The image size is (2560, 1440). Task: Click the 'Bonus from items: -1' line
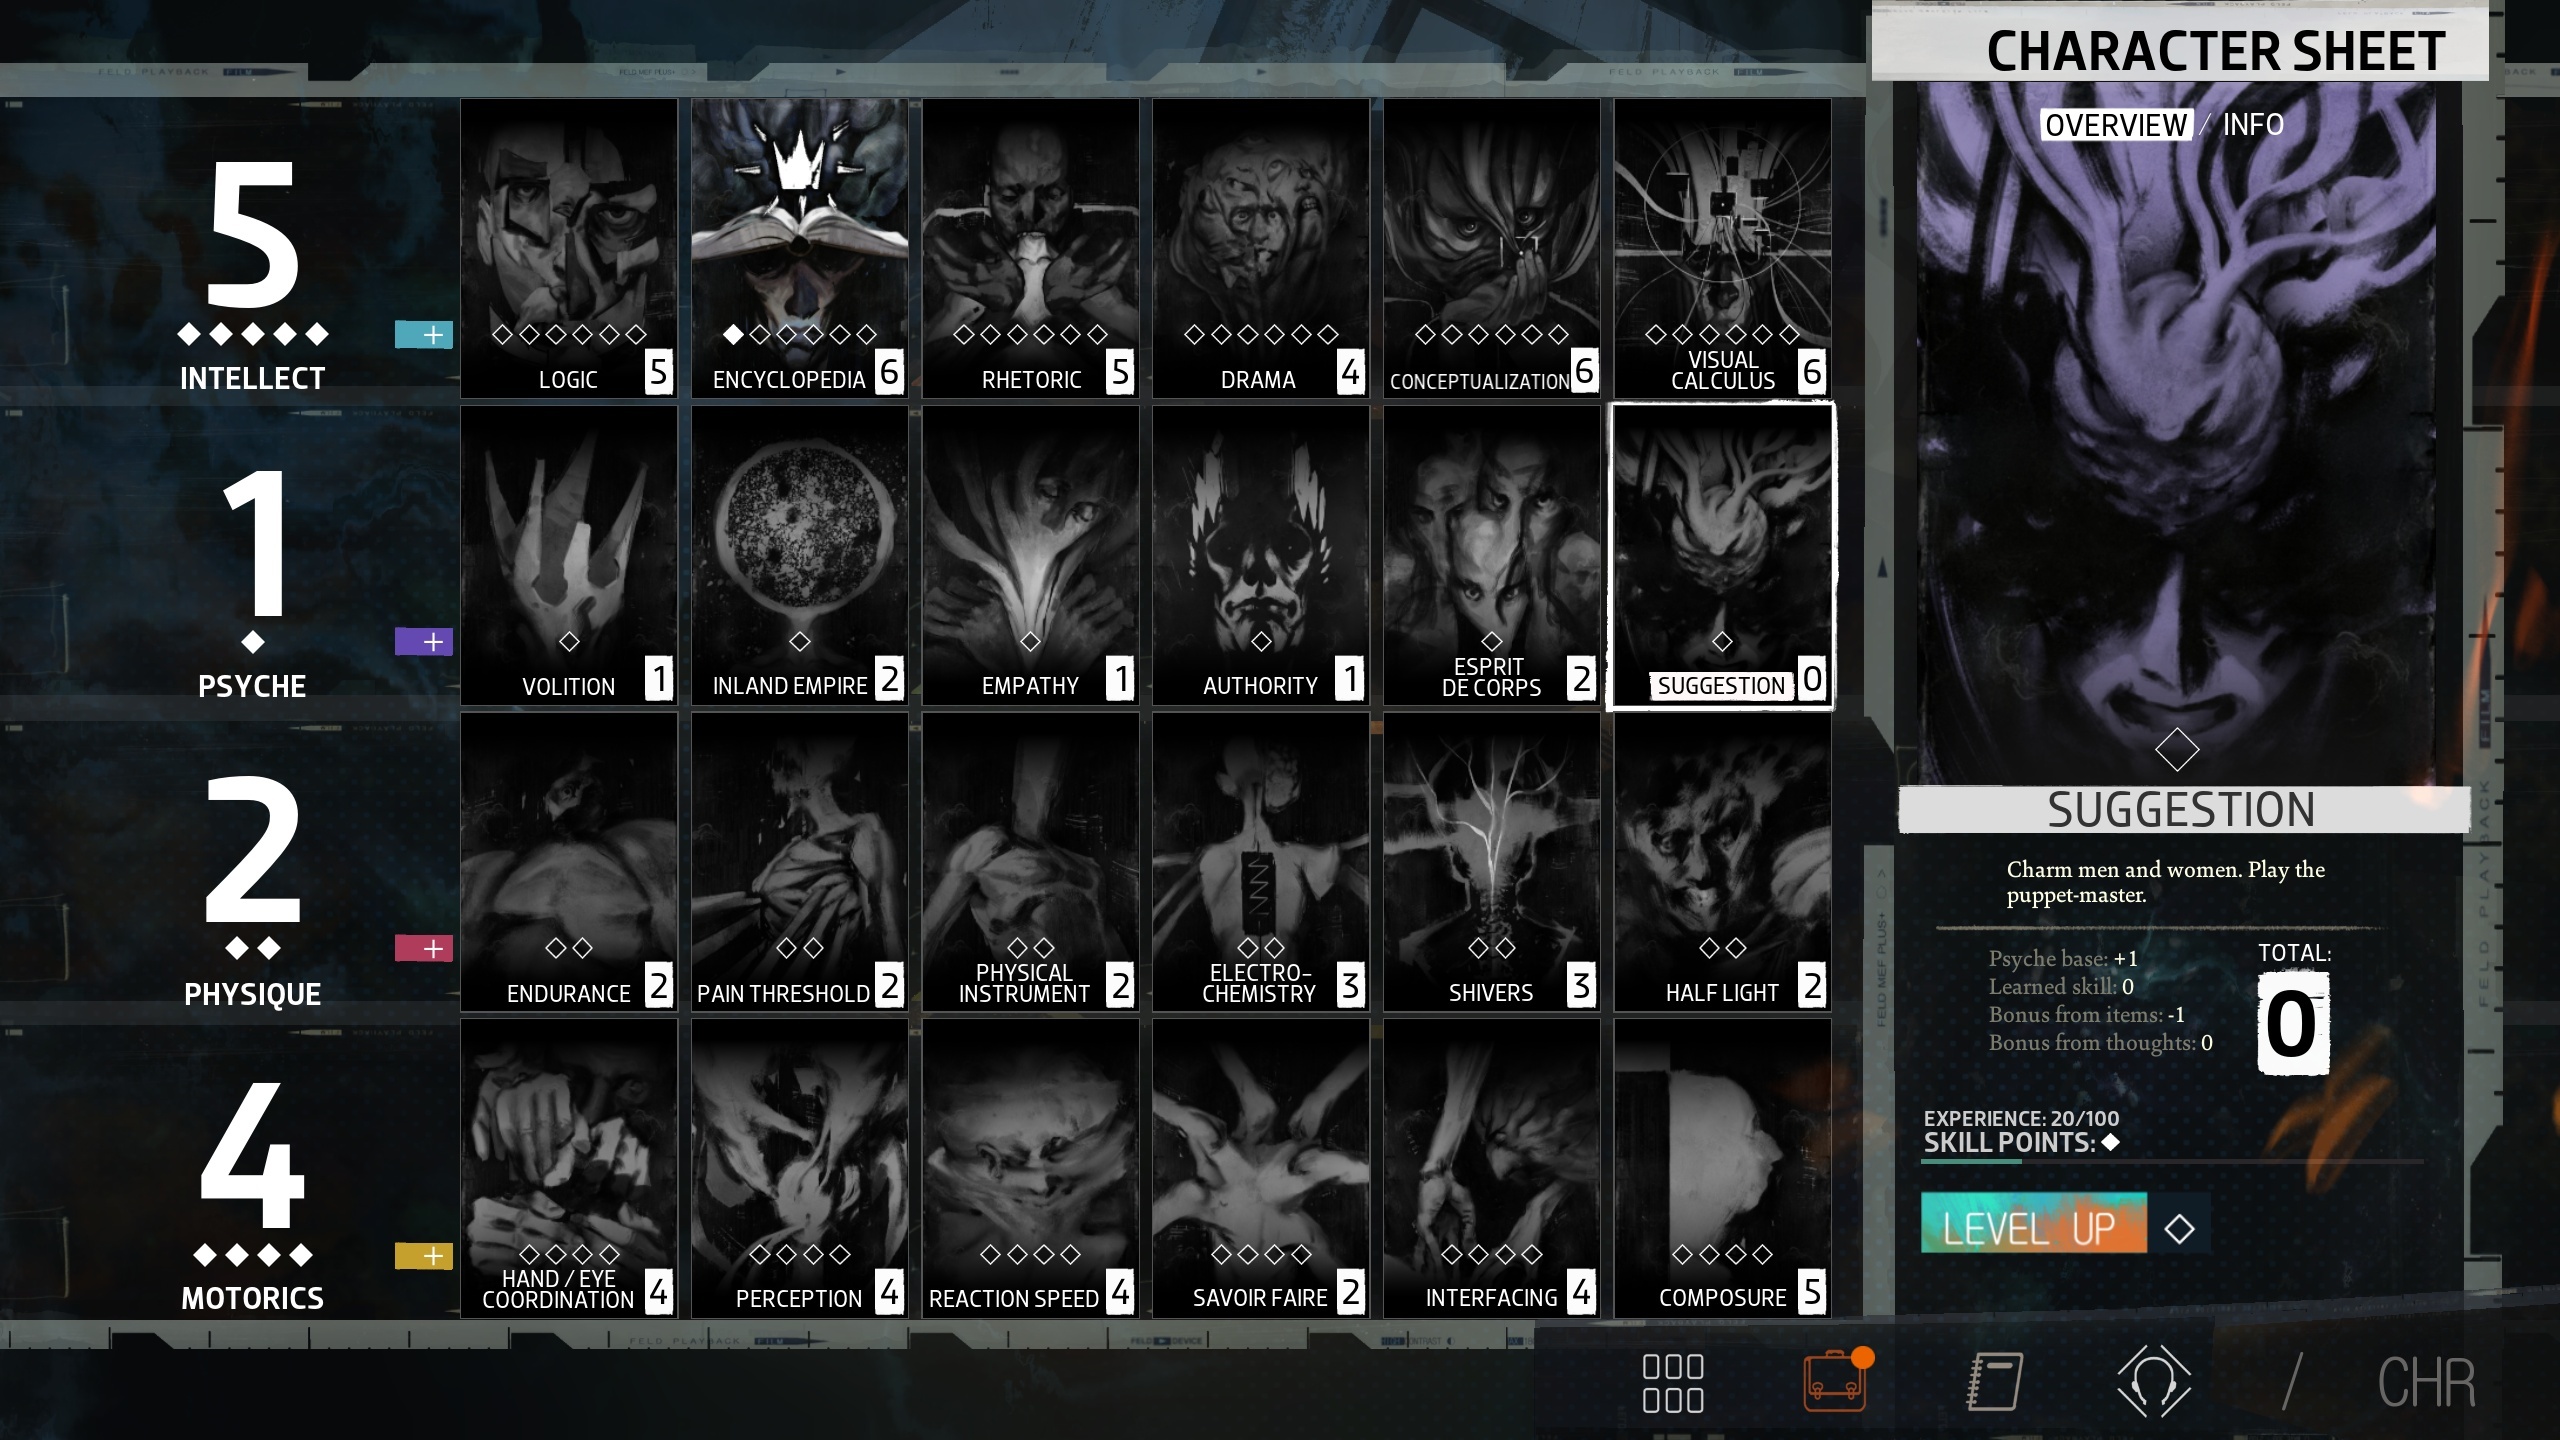point(2086,1015)
